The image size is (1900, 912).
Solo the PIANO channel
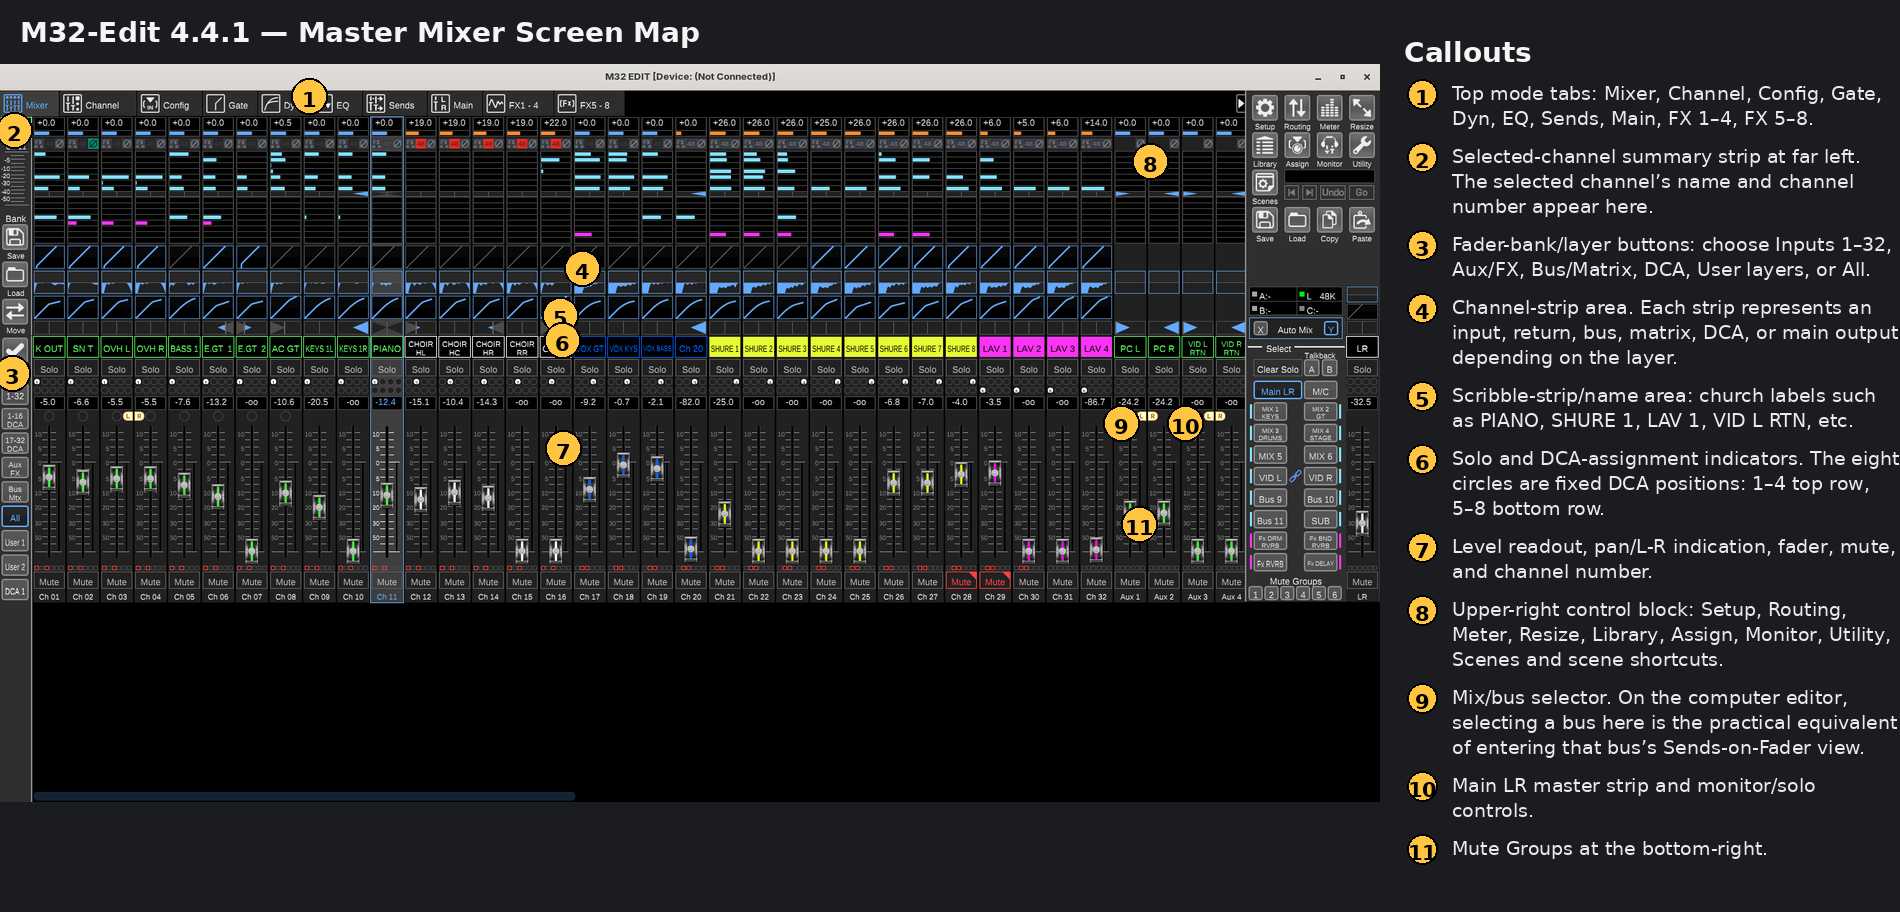[x=387, y=369]
